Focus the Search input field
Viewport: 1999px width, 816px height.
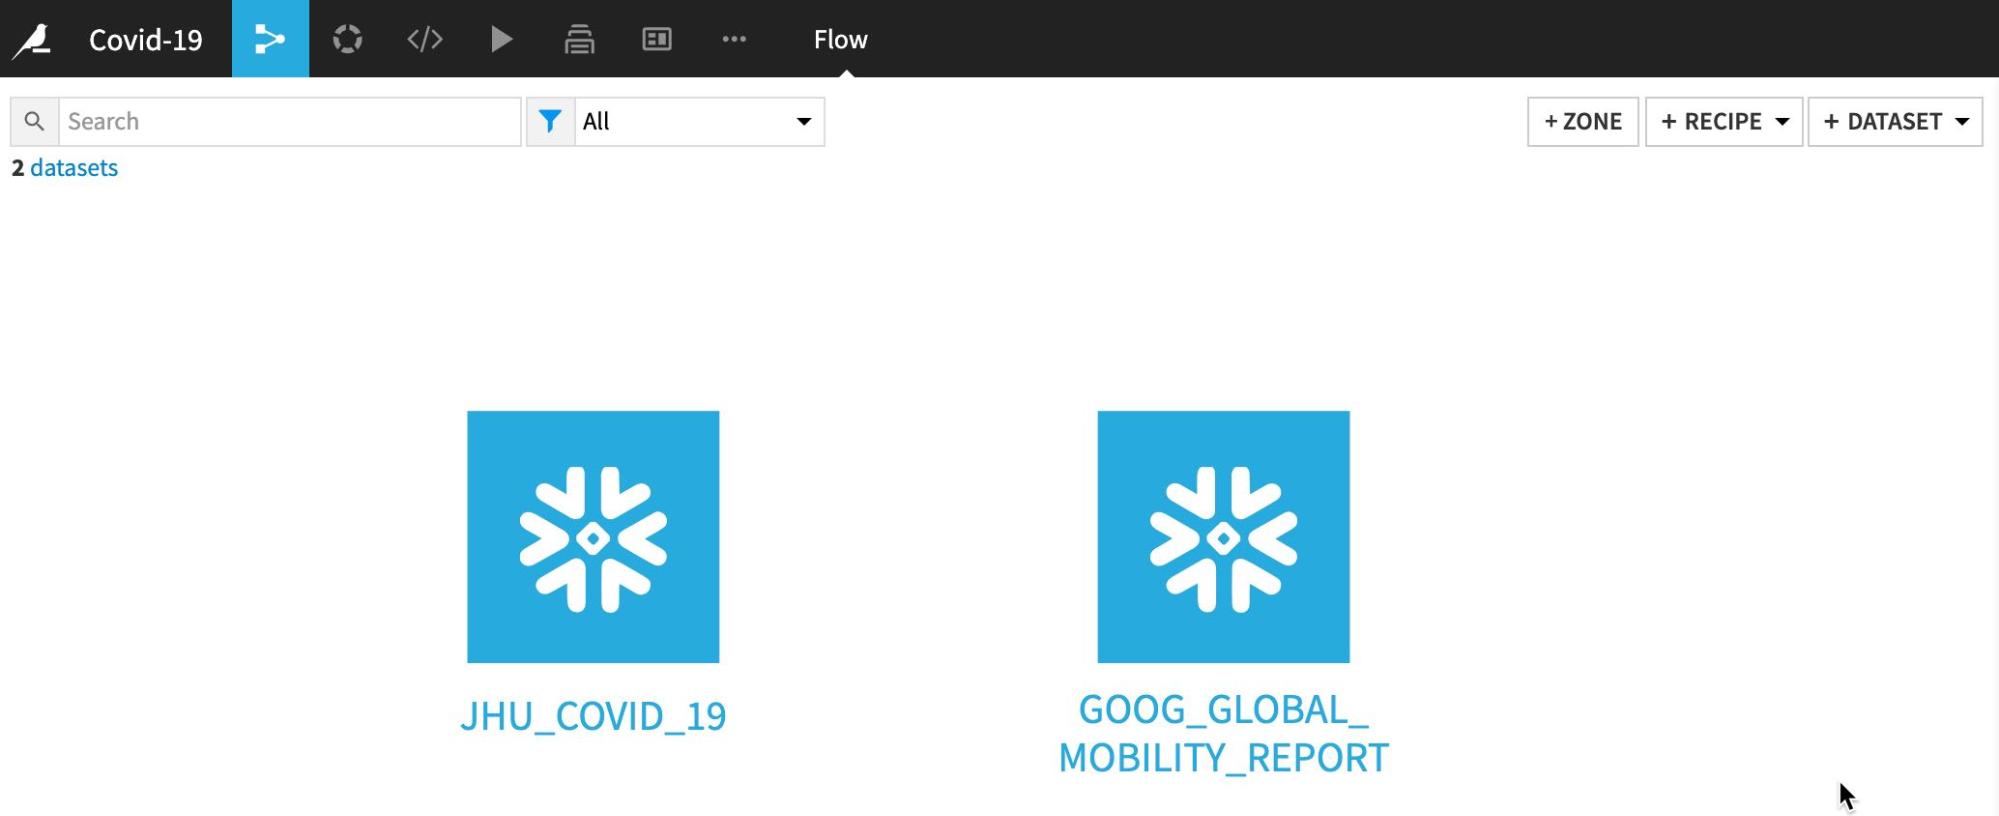290,122
